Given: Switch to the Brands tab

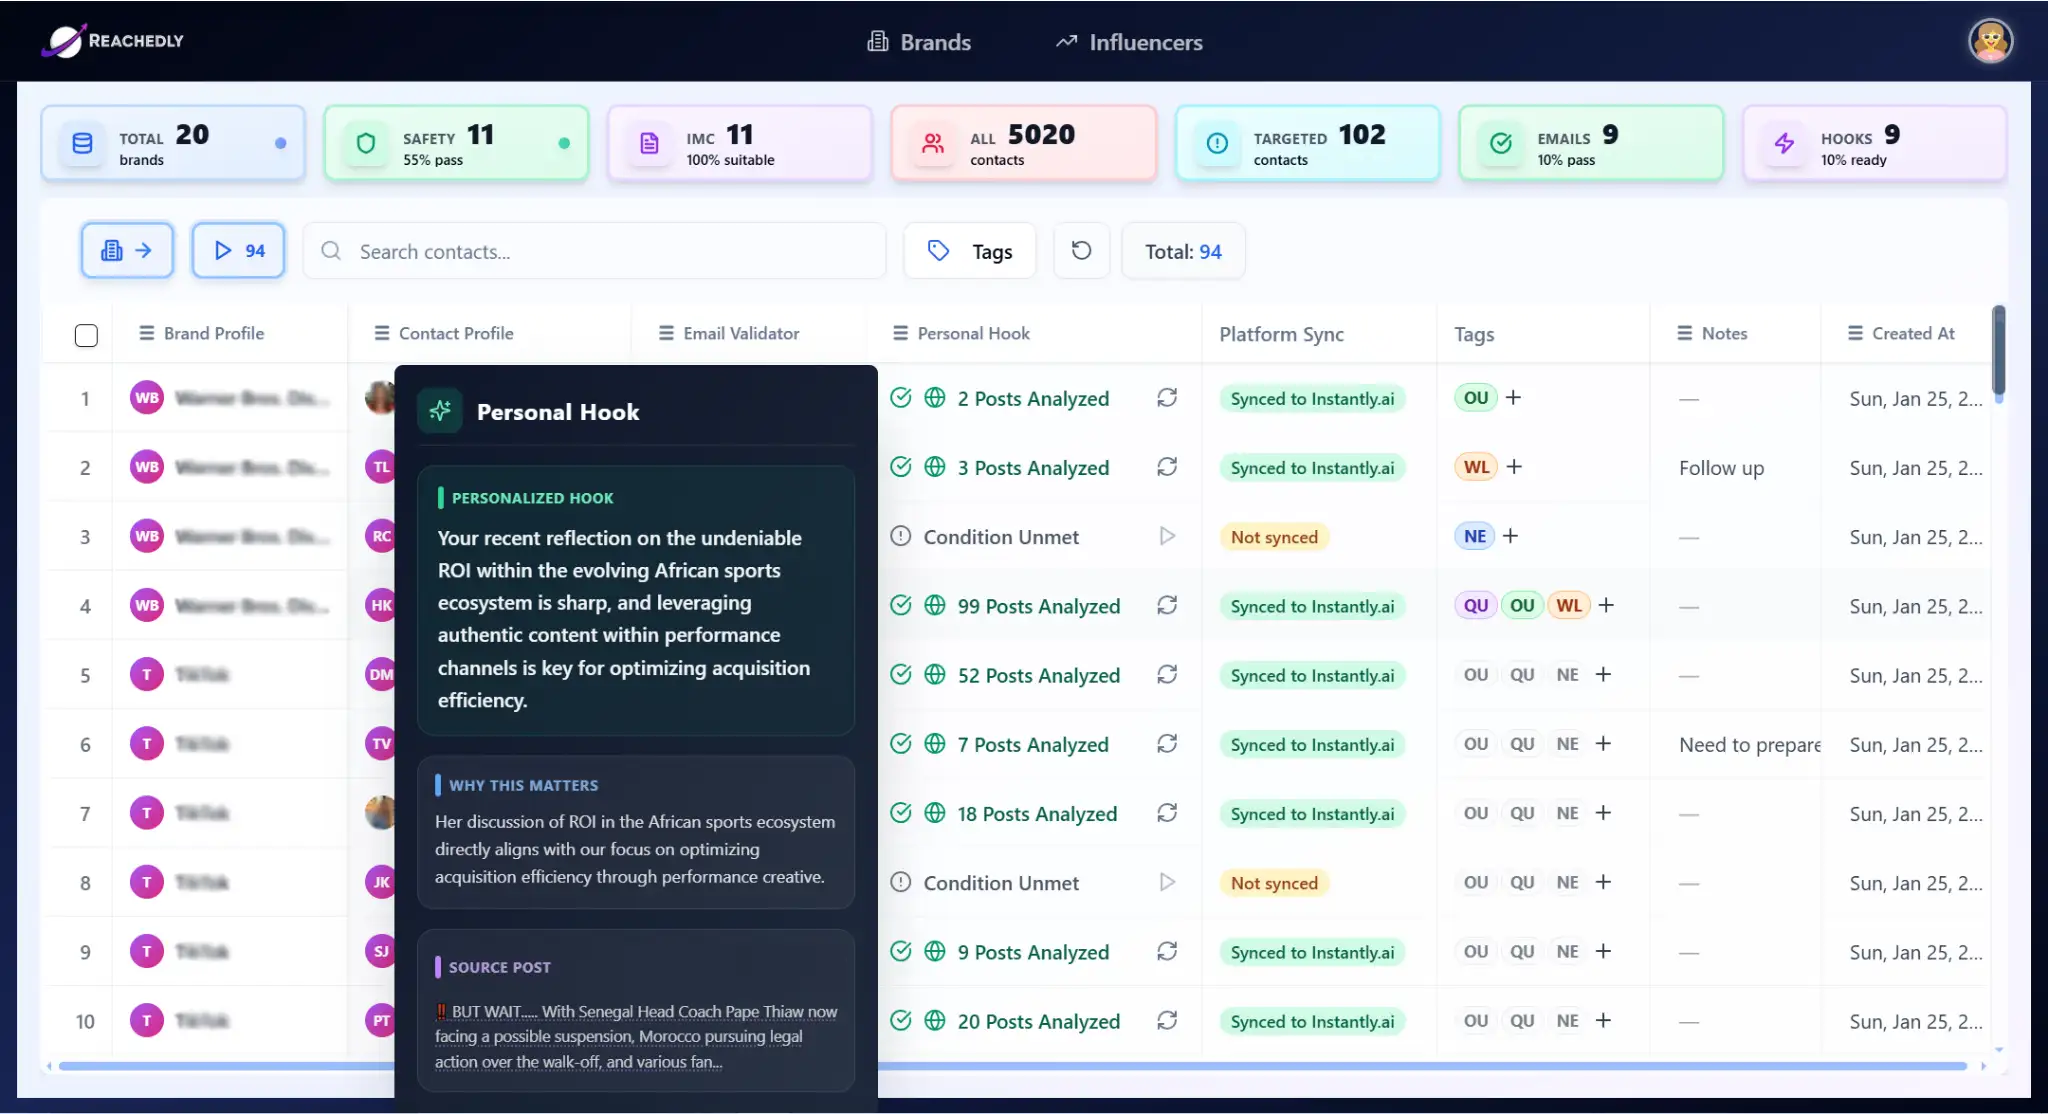Looking at the screenshot, I should click(919, 42).
